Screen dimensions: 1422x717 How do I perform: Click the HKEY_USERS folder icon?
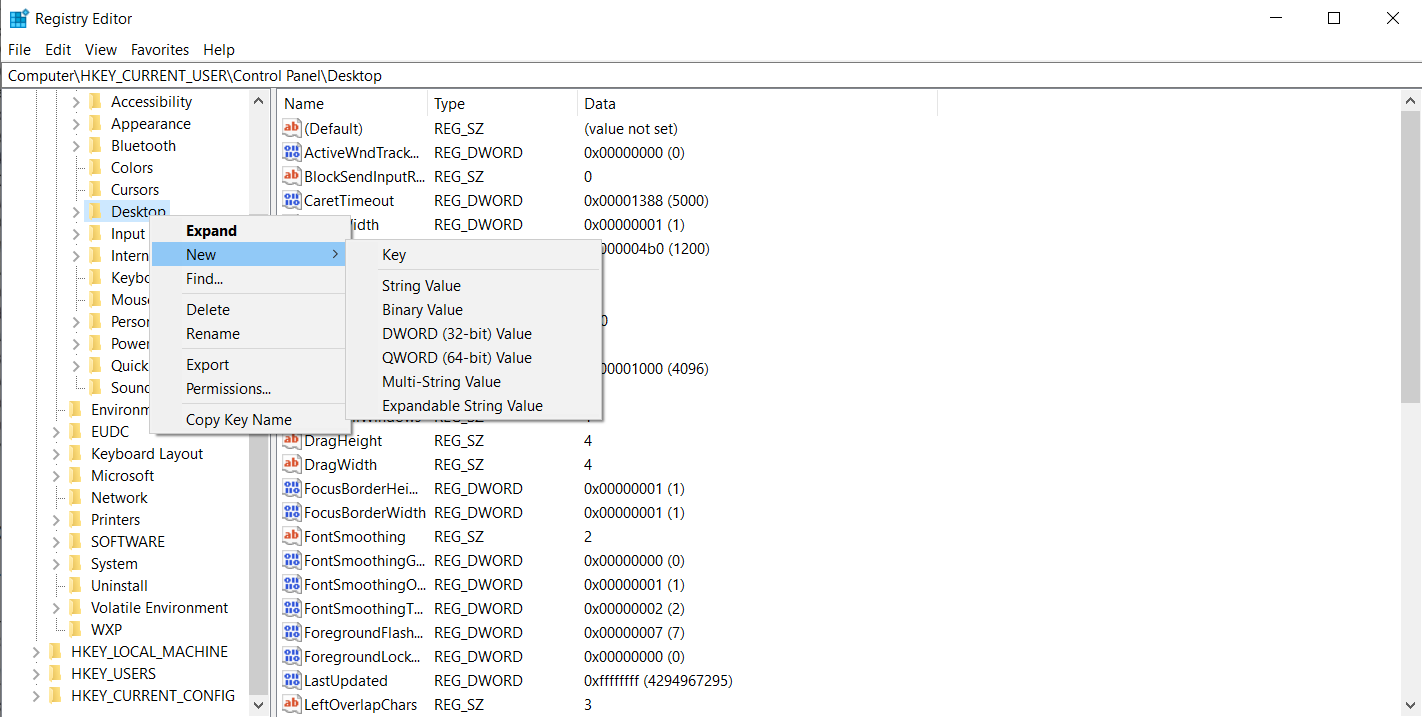[x=56, y=673]
